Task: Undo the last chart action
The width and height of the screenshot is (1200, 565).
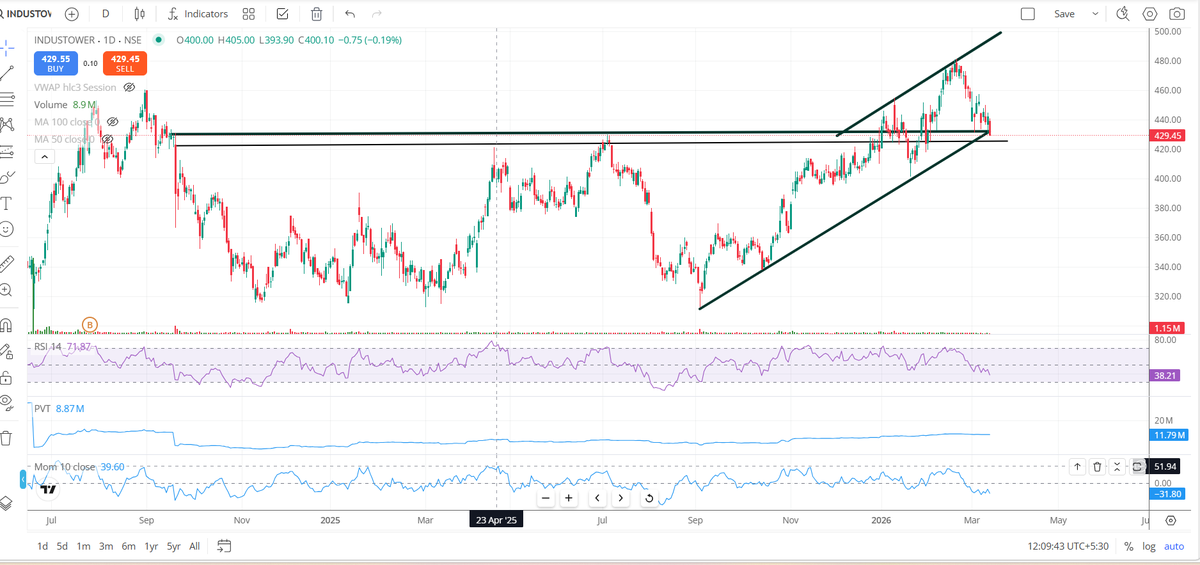Action: (x=350, y=14)
